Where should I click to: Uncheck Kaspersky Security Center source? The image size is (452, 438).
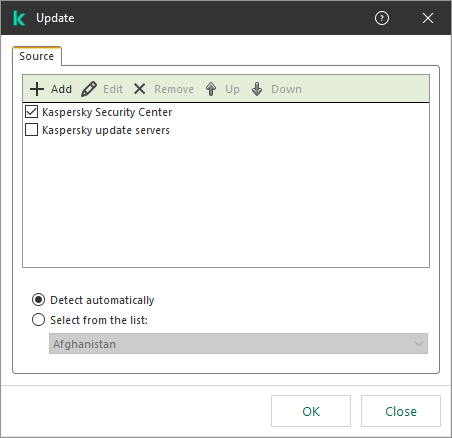tap(31, 112)
